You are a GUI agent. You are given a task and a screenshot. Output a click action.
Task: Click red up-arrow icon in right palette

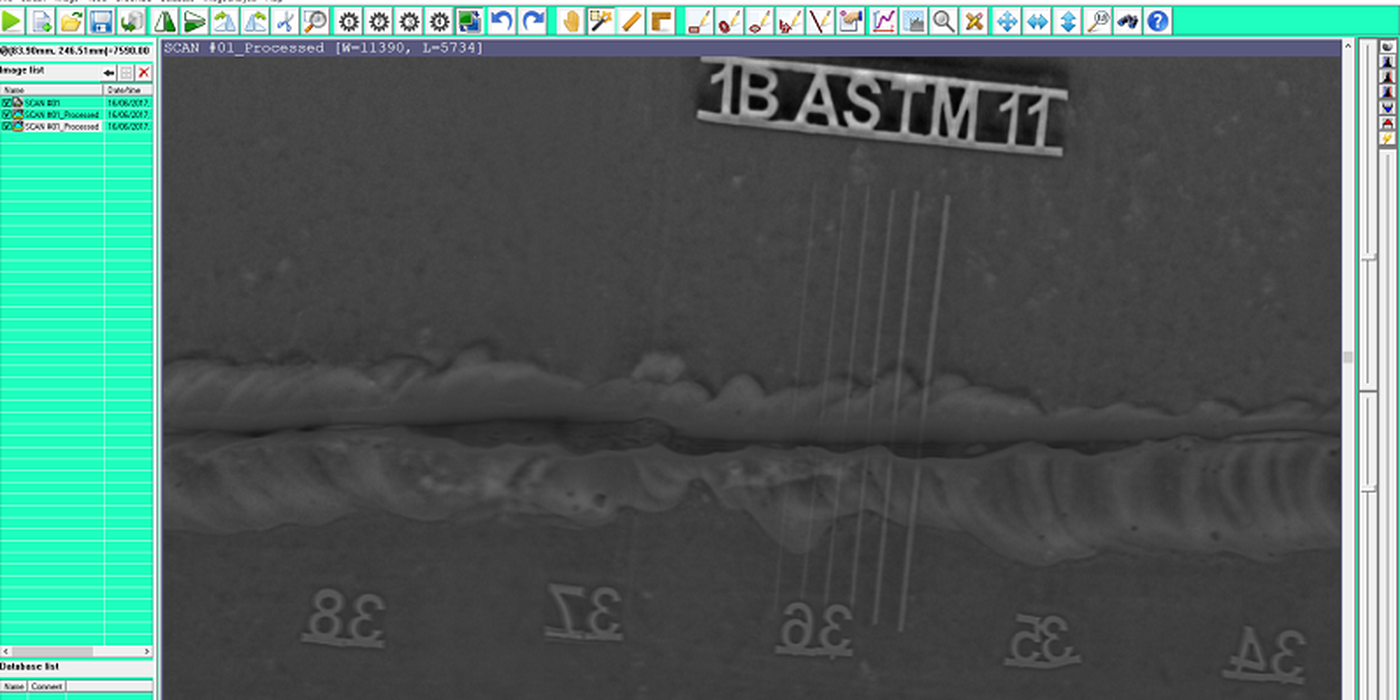click(x=1388, y=122)
